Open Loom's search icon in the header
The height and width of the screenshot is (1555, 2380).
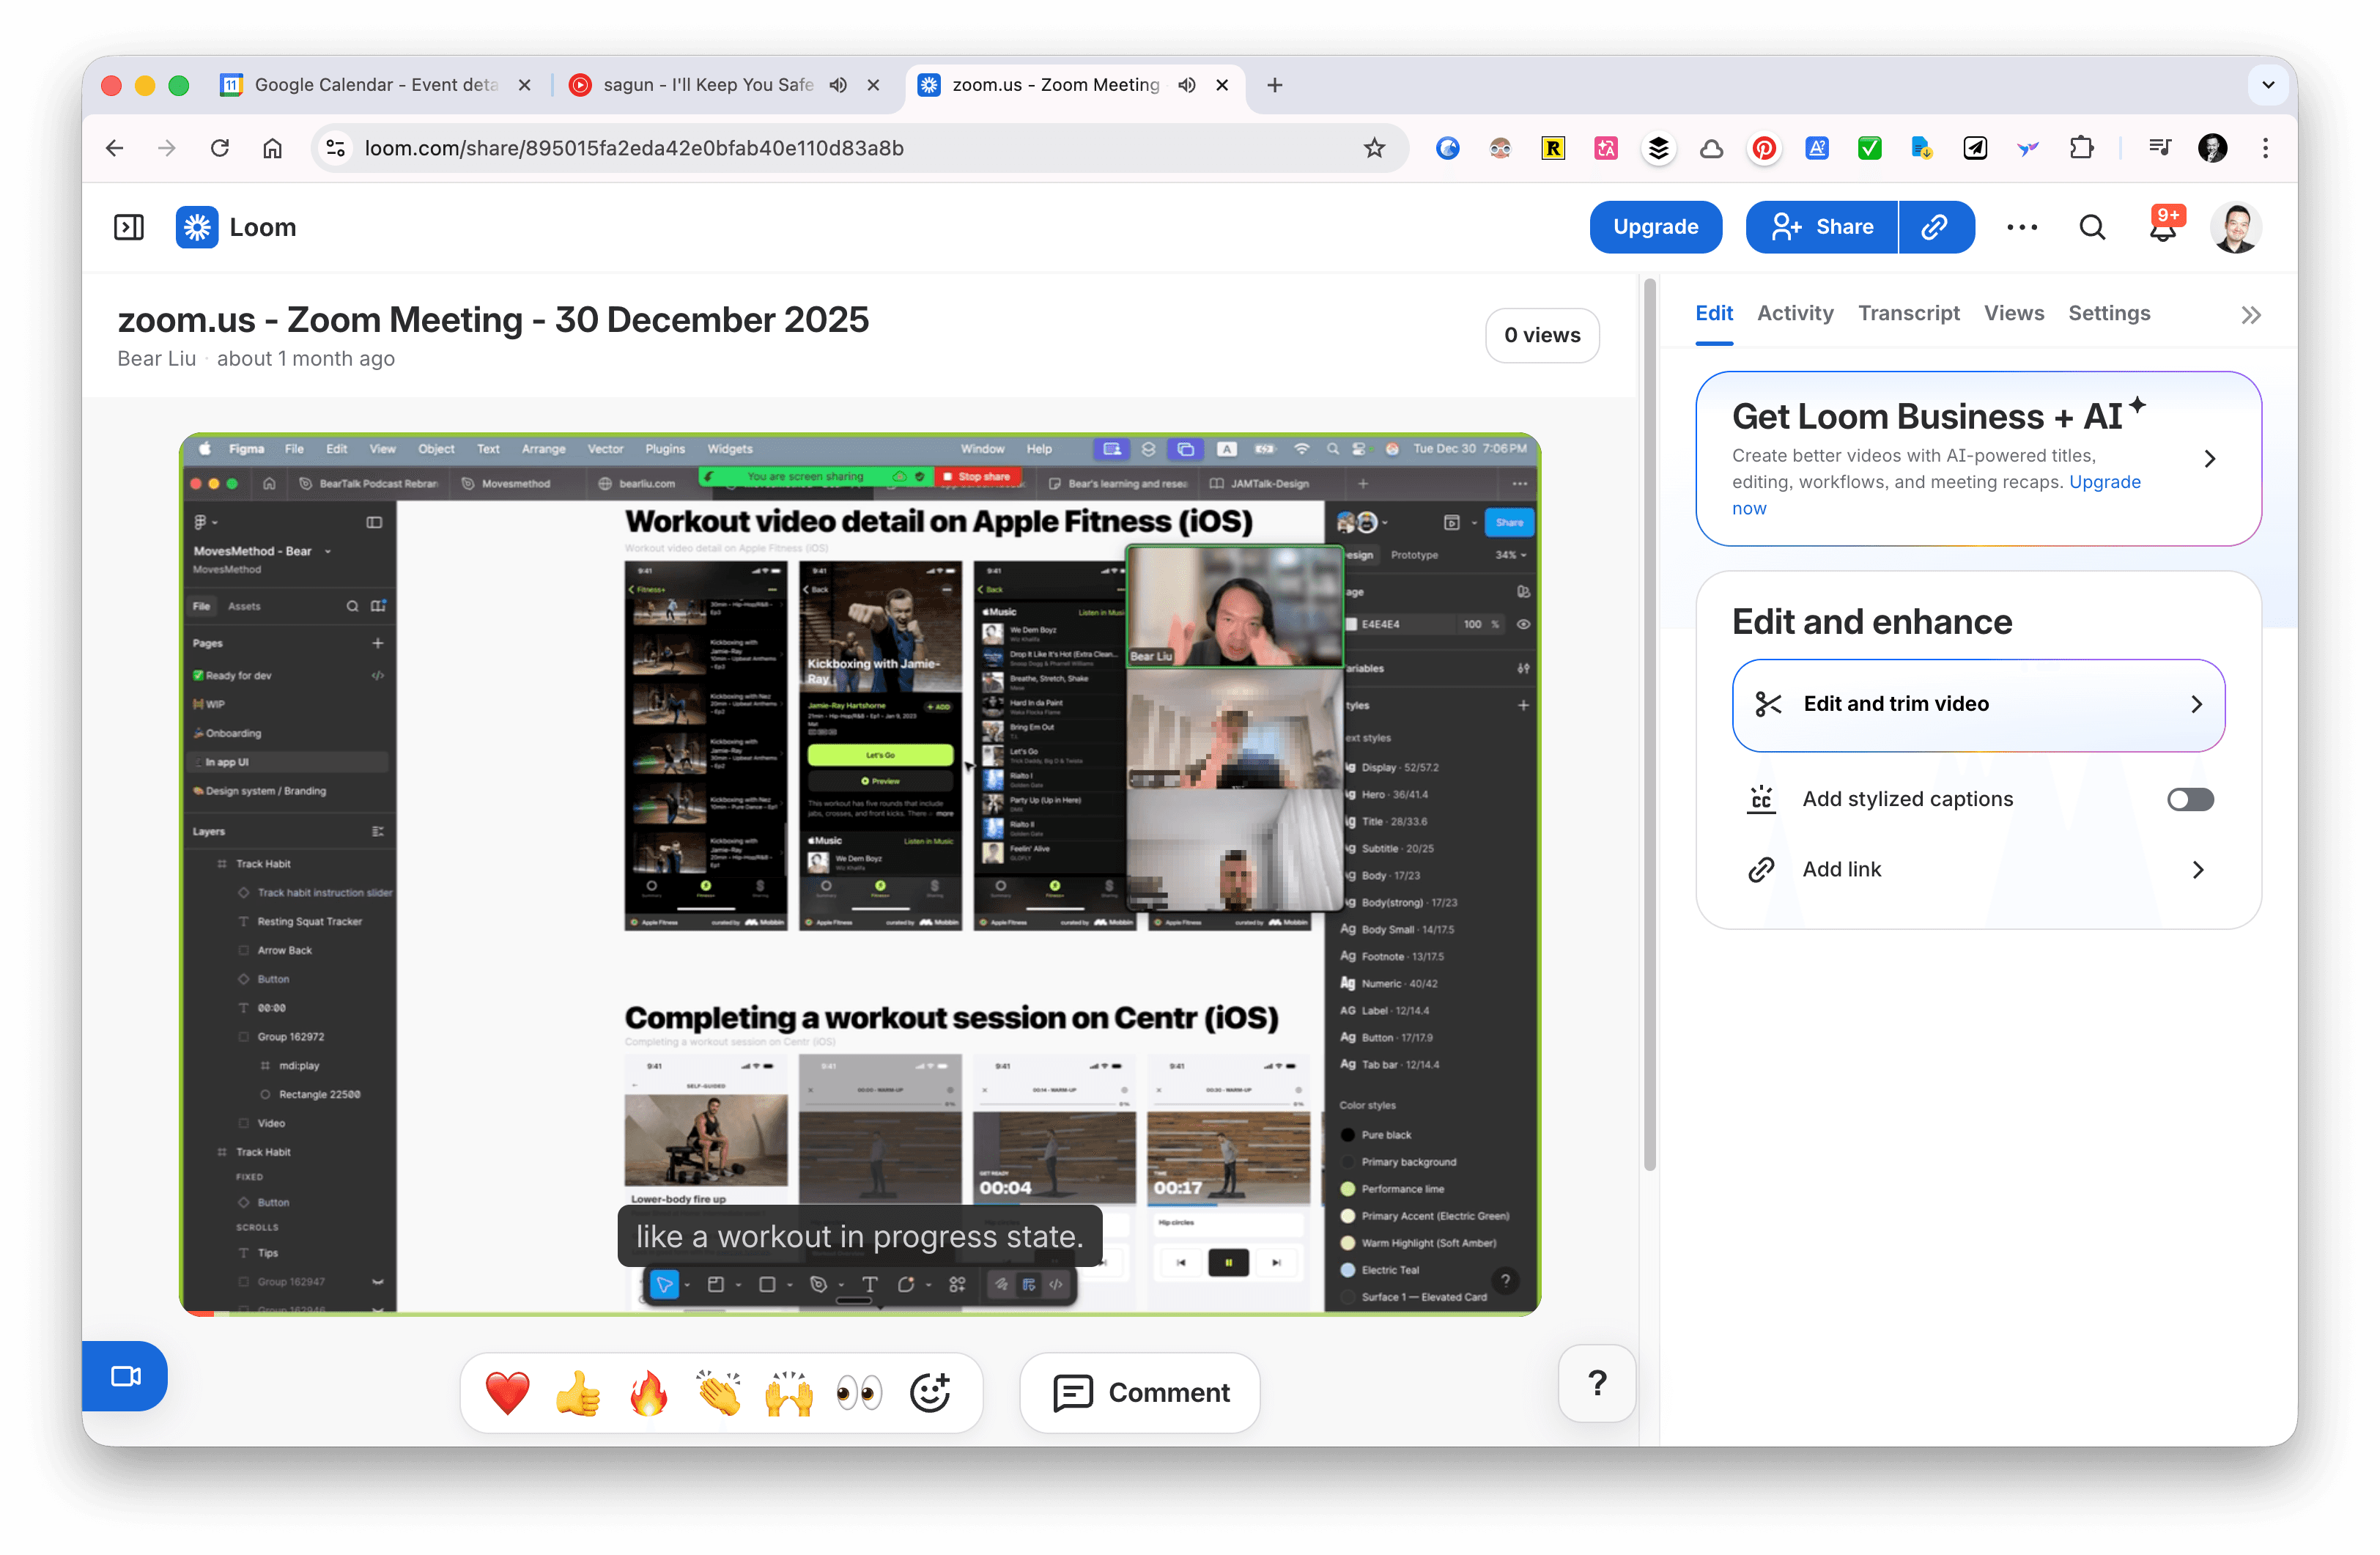point(2093,227)
